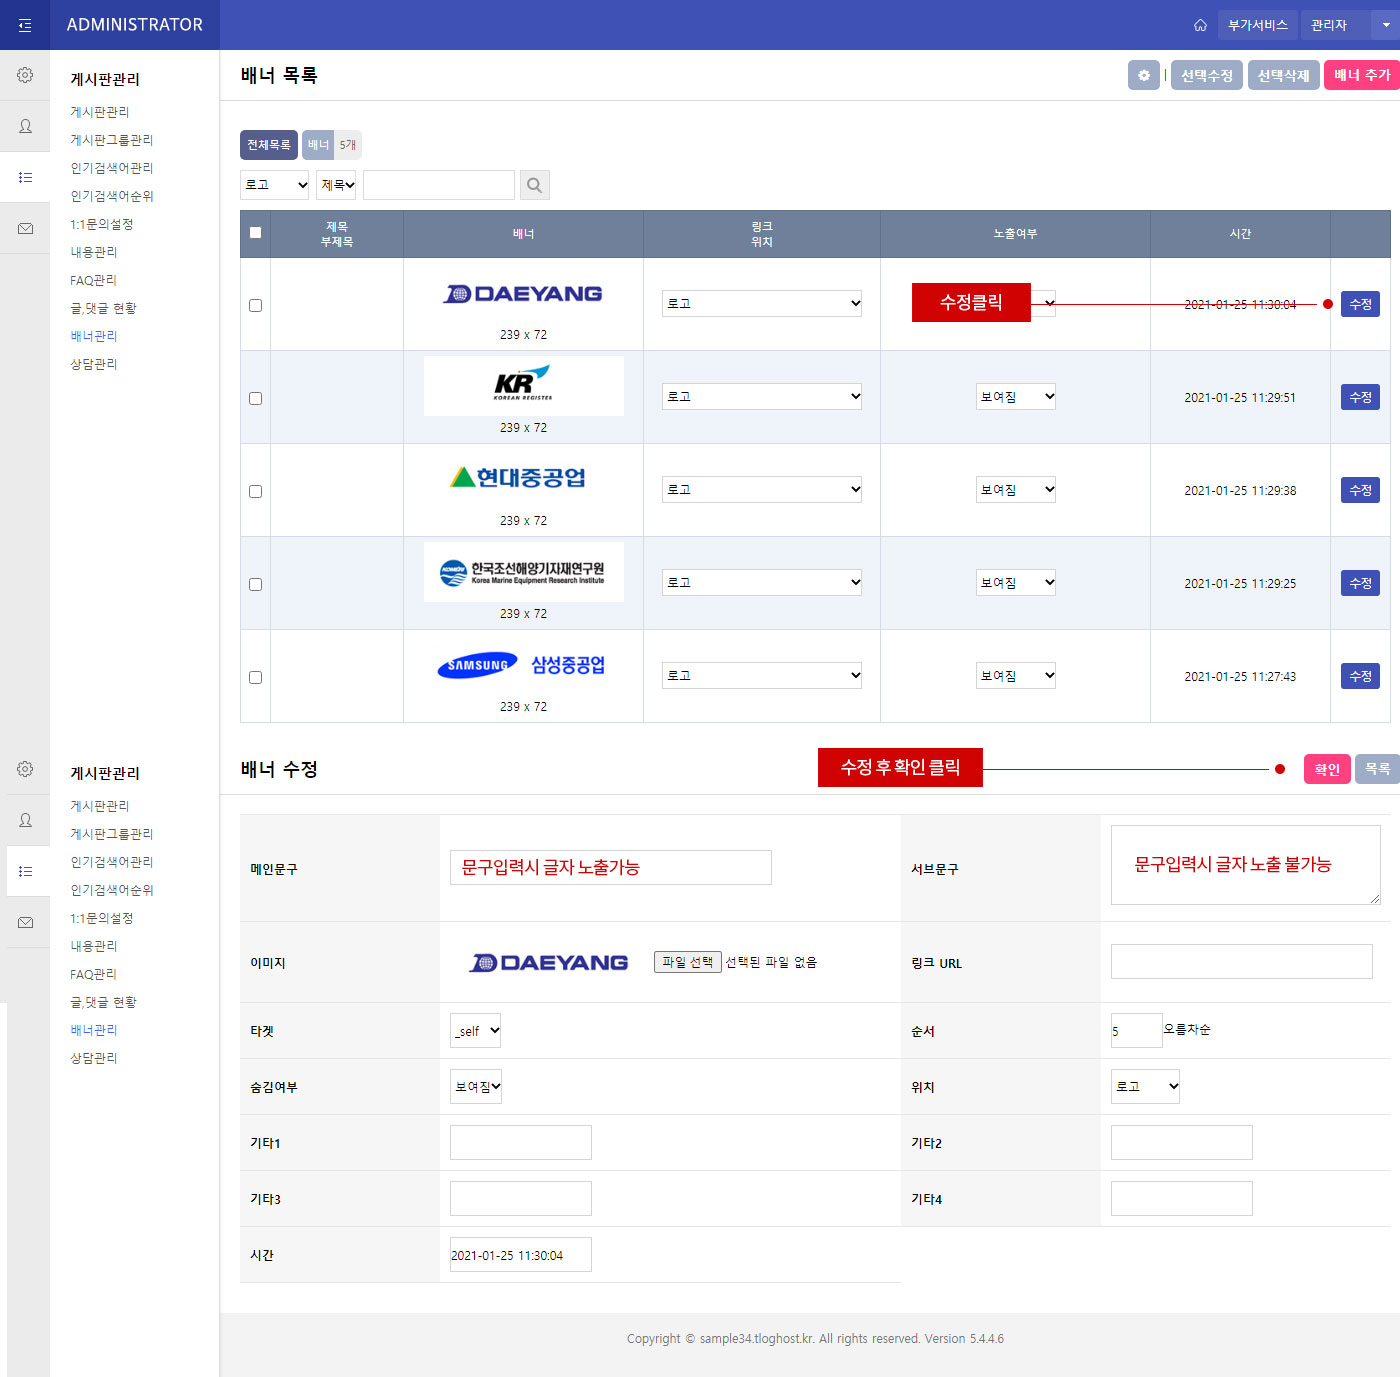The image size is (1400, 1377).
Task: Click the settings gear icon in top sidebar
Action: (25, 75)
